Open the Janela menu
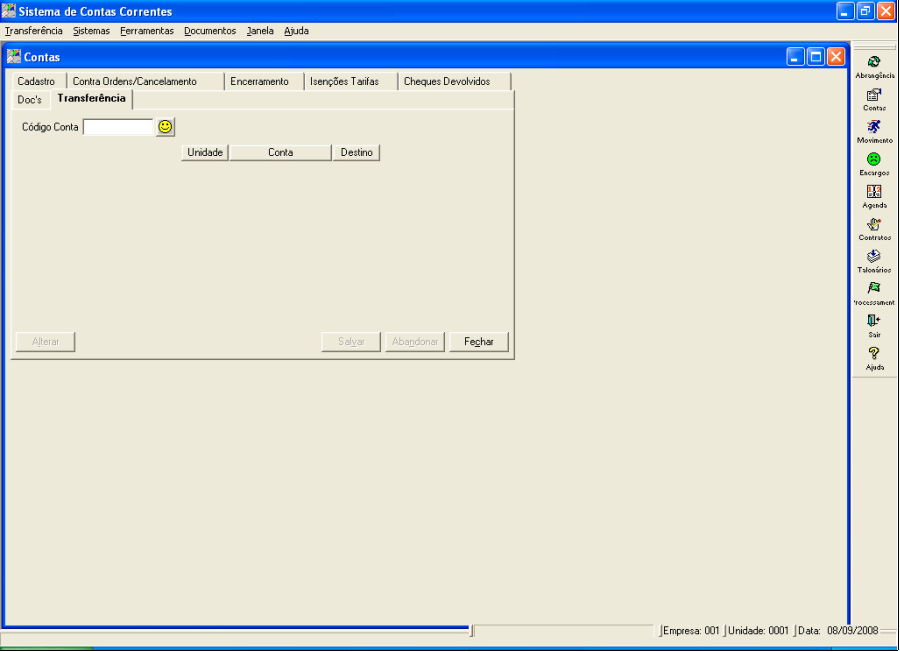Image resolution: width=900 pixels, height=652 pixels. 260,31
